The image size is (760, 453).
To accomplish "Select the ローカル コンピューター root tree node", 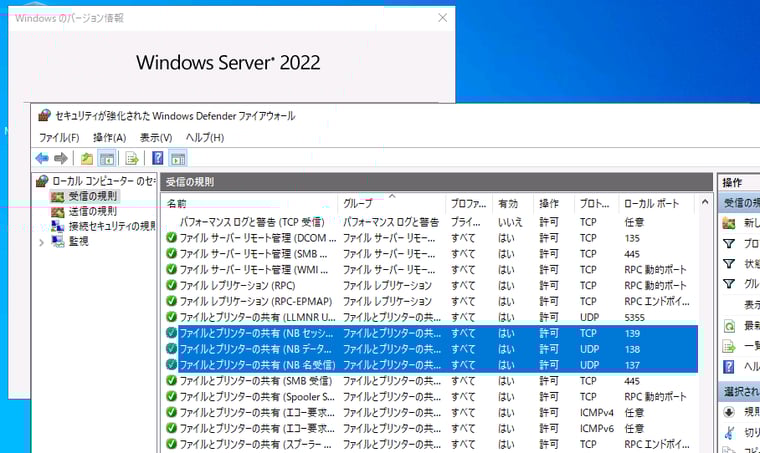I will [x=104, y=181].
